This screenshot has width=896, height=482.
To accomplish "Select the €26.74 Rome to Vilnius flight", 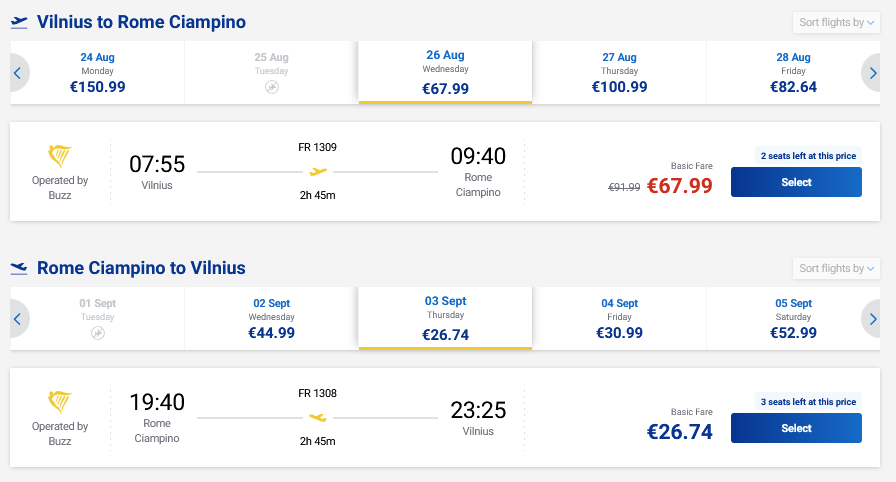I will coord(796,428).
